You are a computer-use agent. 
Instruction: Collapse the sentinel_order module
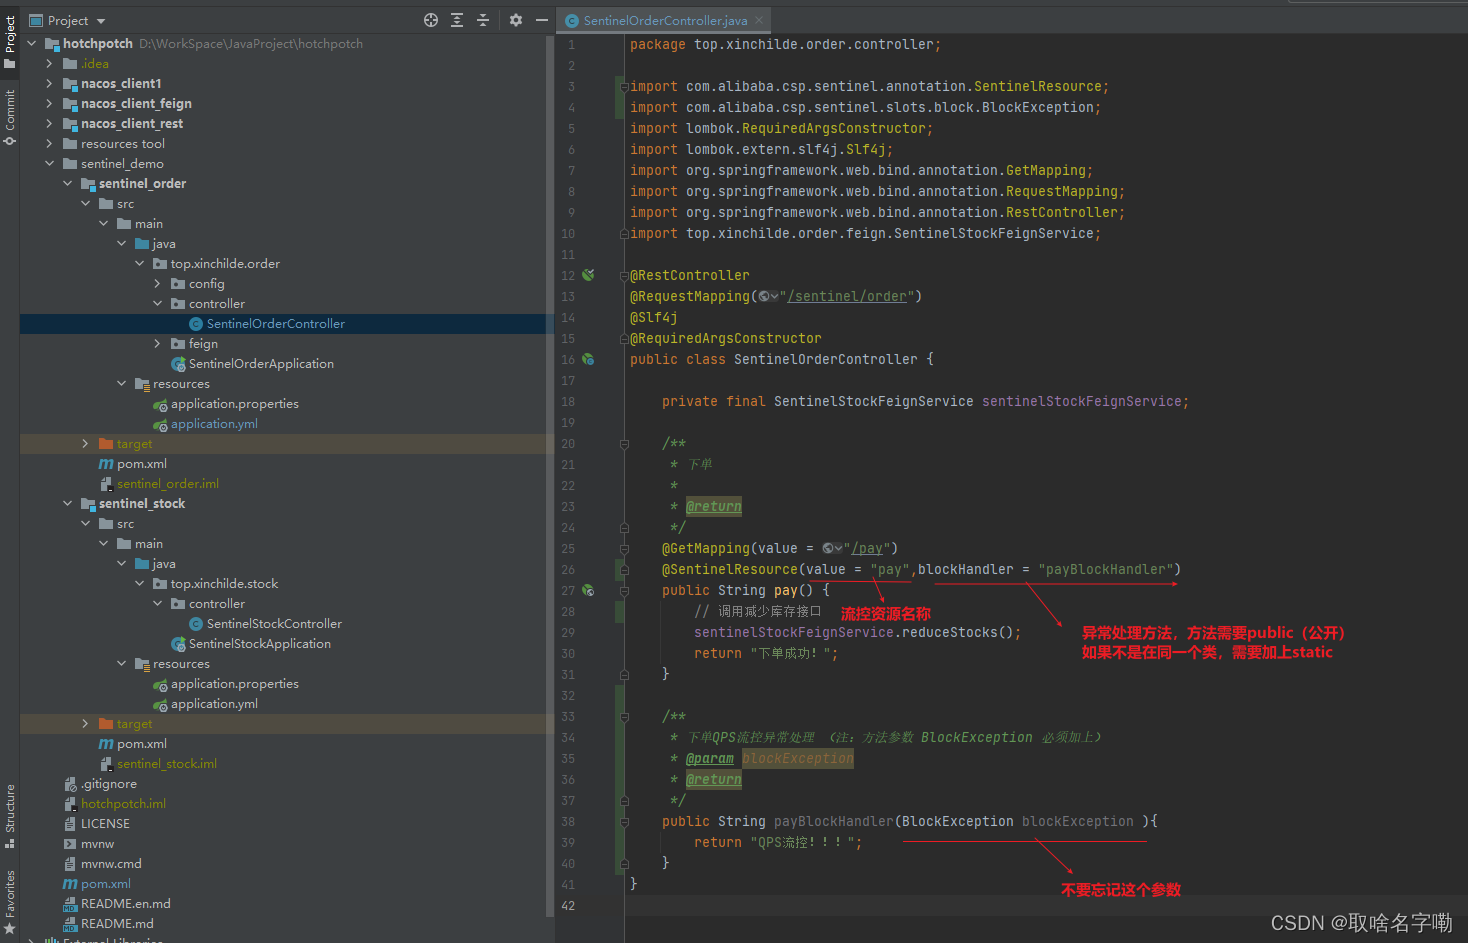pyautogui.click(x=67, y=184)
